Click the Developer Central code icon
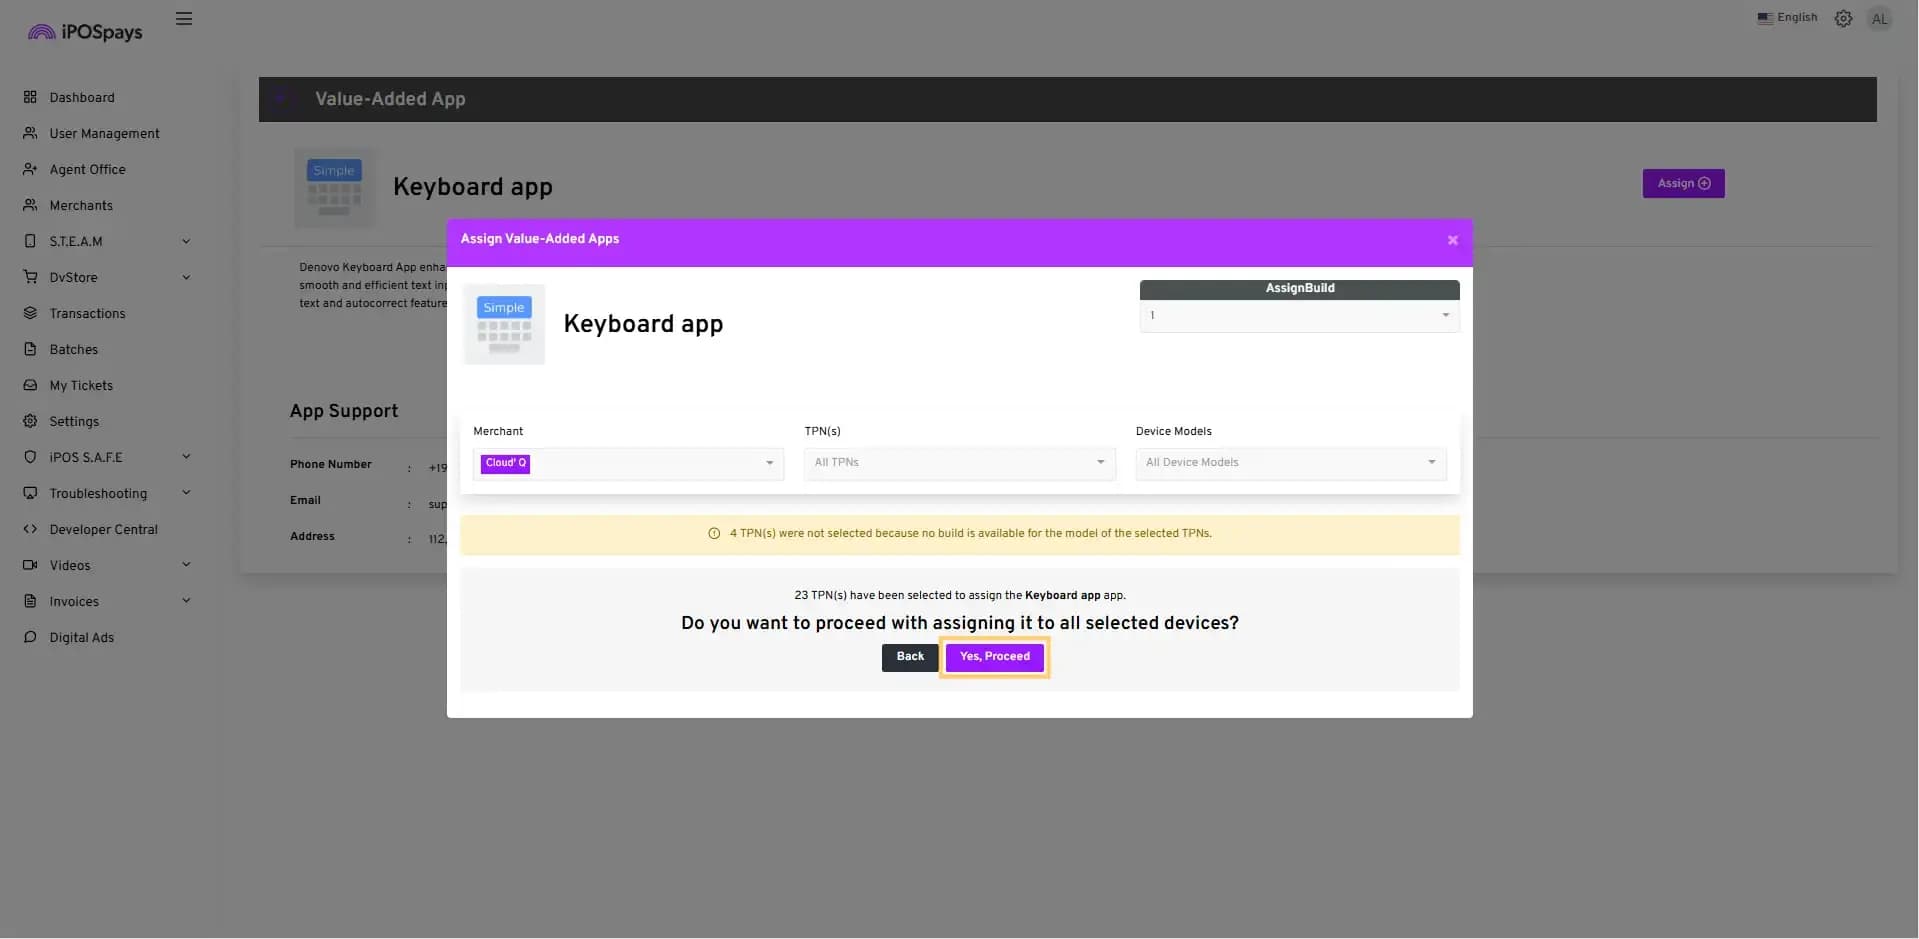 30,529
